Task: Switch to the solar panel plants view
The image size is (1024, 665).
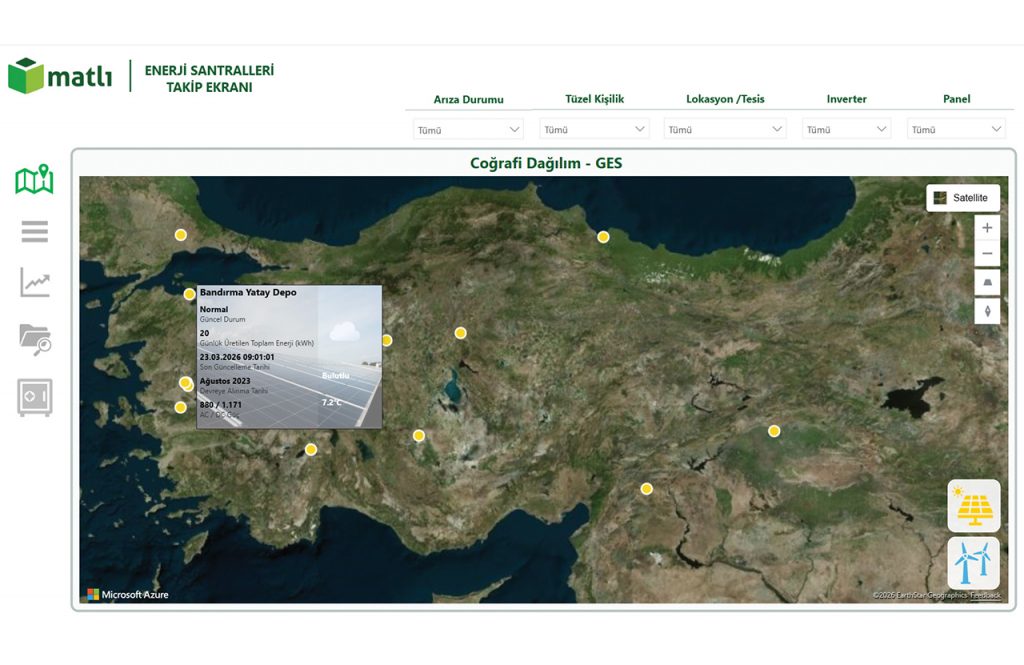Action: pyautogui.click(x=973, y=506)
